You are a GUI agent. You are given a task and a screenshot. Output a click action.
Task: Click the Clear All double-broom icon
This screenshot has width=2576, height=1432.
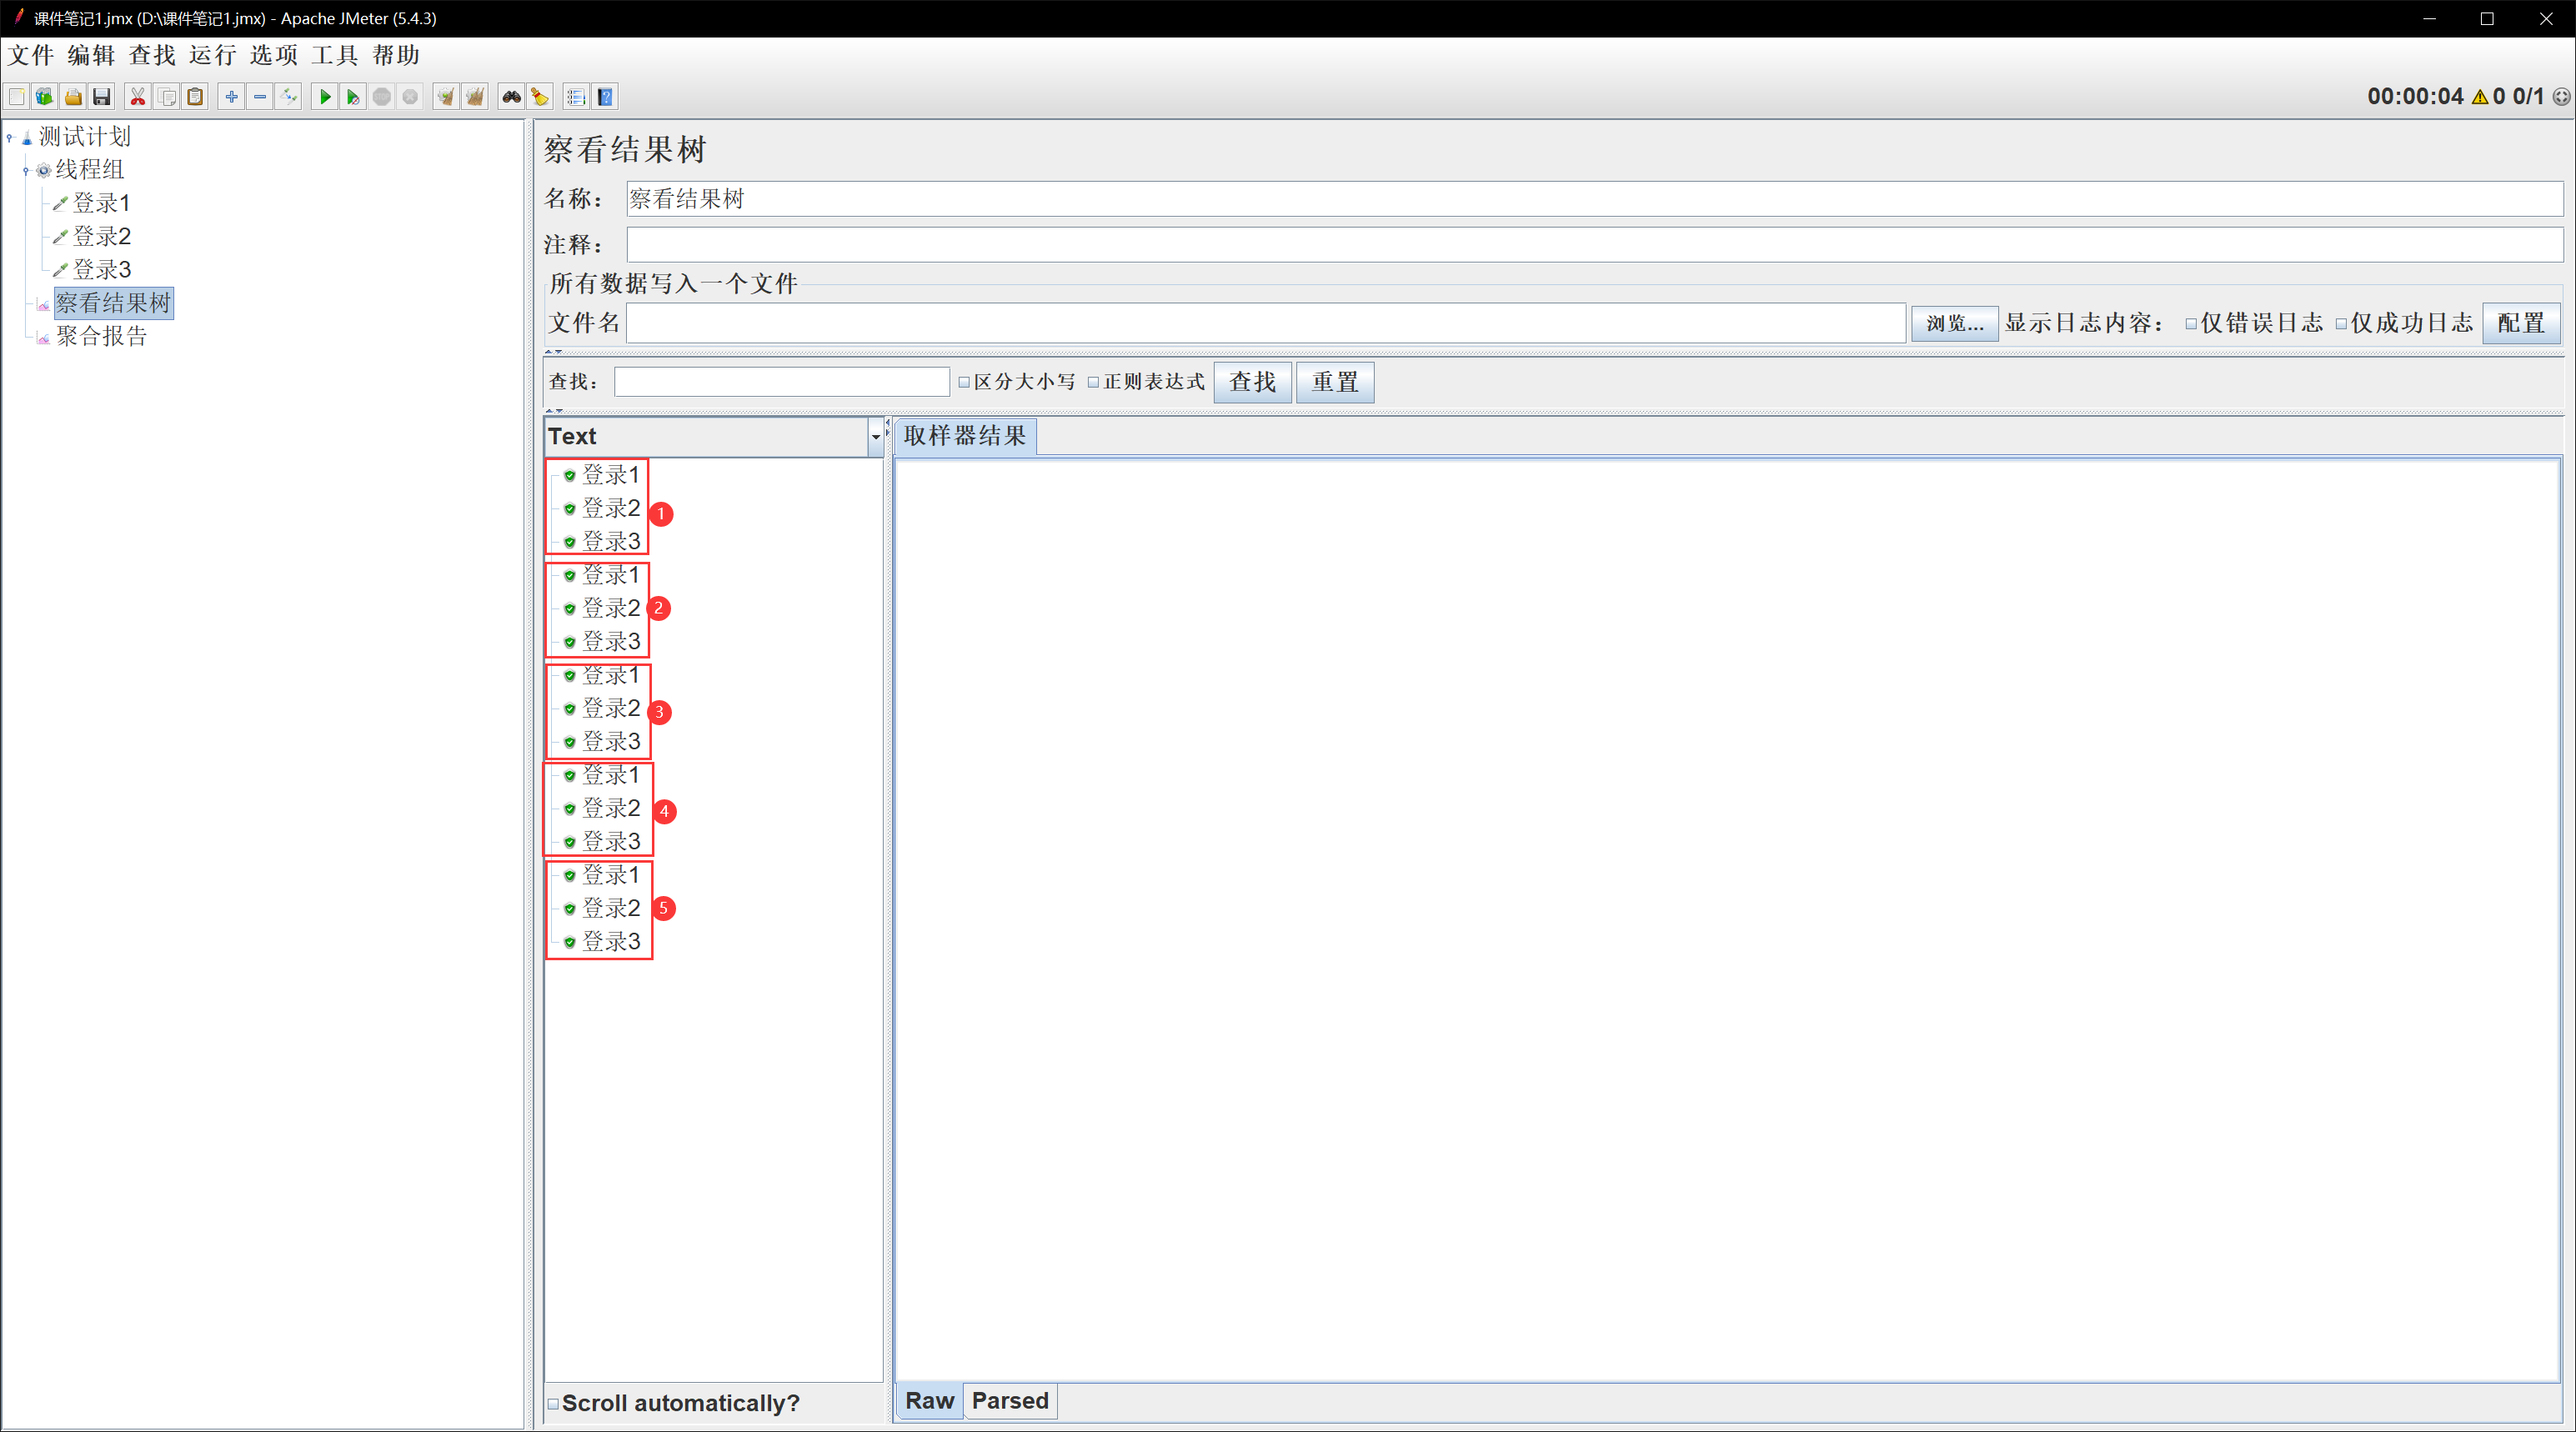pos(475,97)
